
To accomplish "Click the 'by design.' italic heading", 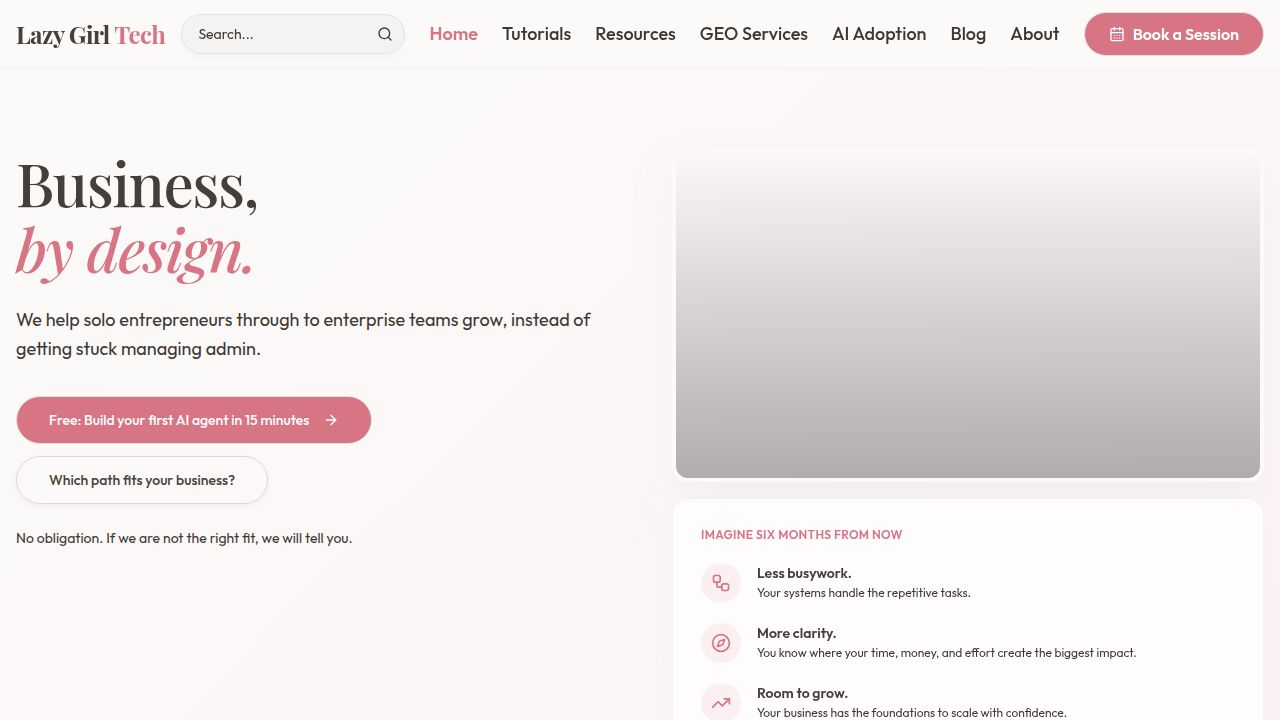I will coord(135,251).
